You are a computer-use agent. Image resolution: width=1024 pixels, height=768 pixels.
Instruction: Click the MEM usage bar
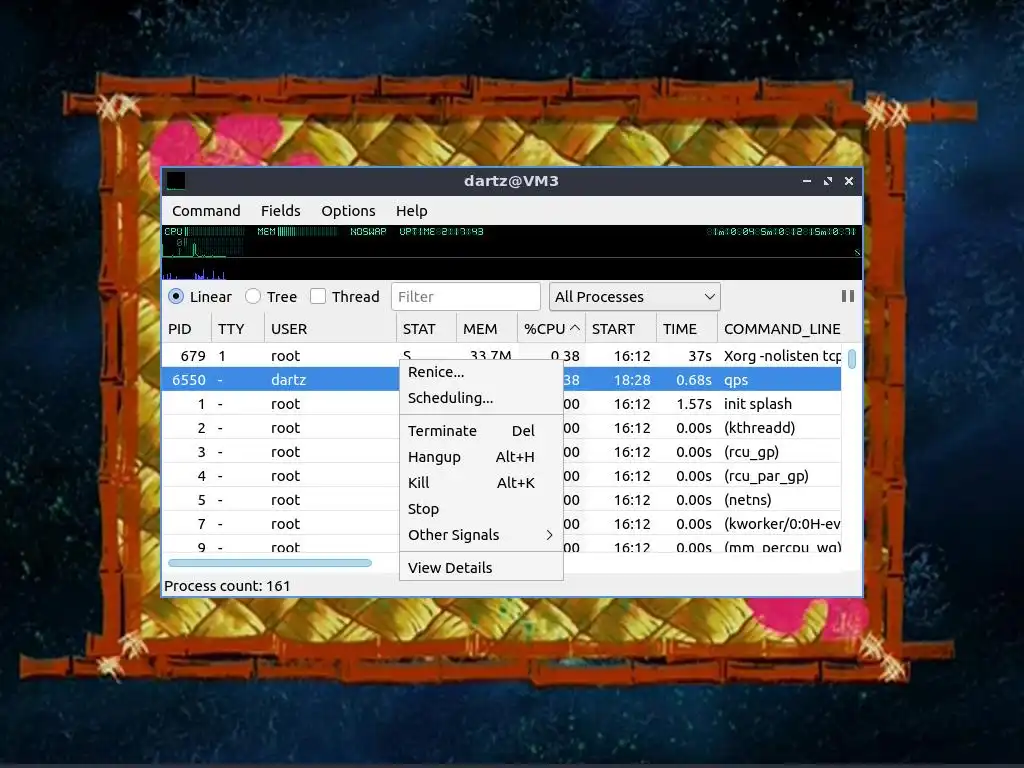(x=297, y=231)
